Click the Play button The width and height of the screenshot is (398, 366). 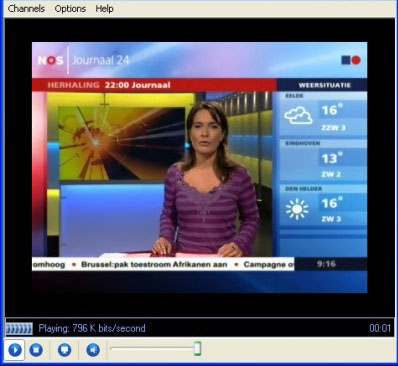[15, 350]
